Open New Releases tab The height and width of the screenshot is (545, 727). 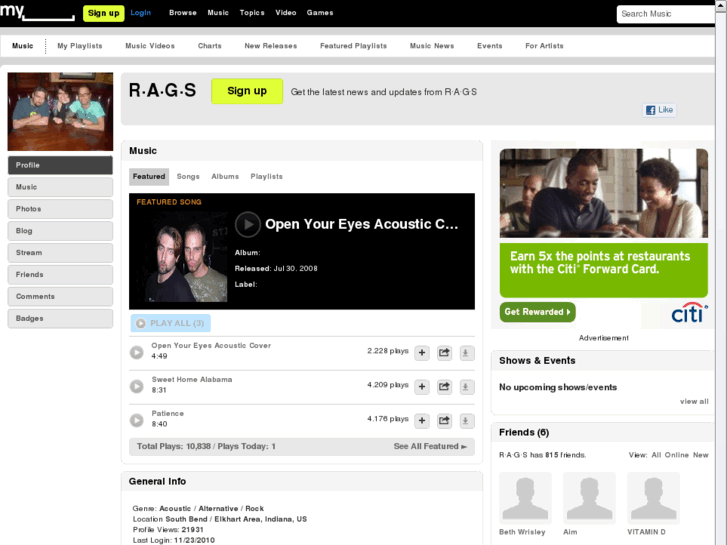point(271,46)
